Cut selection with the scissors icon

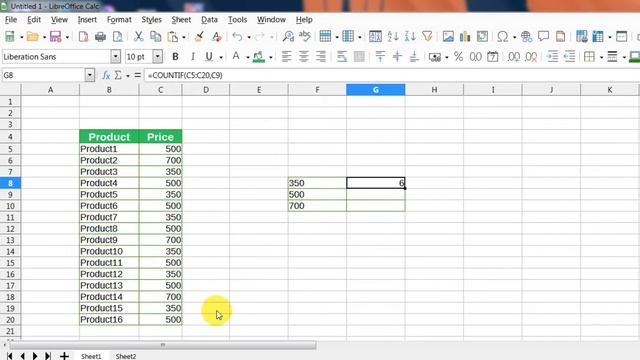click(139, 37)
